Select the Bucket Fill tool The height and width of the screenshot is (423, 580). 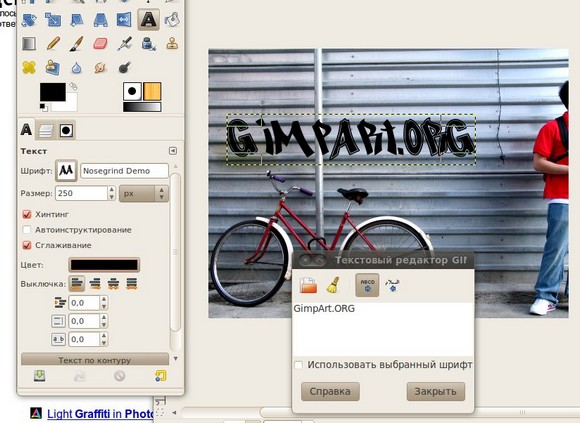(x=172, y=20)
